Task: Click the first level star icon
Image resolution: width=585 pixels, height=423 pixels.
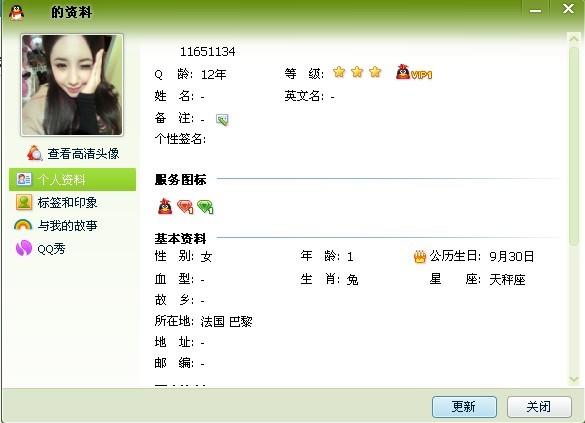Action: (339, 72)
